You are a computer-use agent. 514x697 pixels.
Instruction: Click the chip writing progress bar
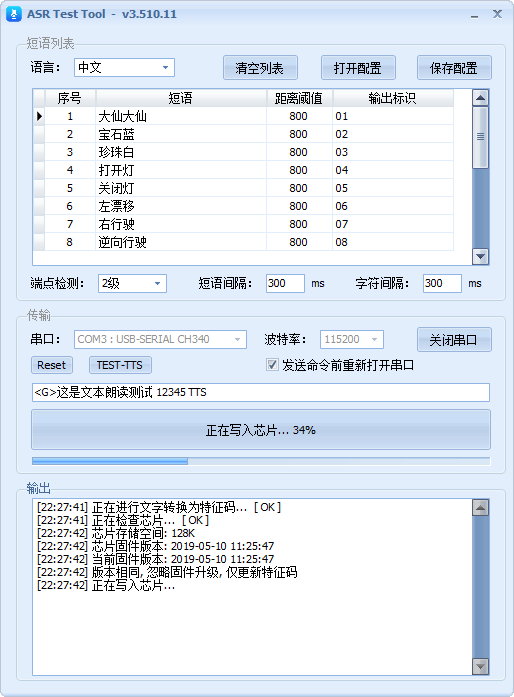coord(261,461)
